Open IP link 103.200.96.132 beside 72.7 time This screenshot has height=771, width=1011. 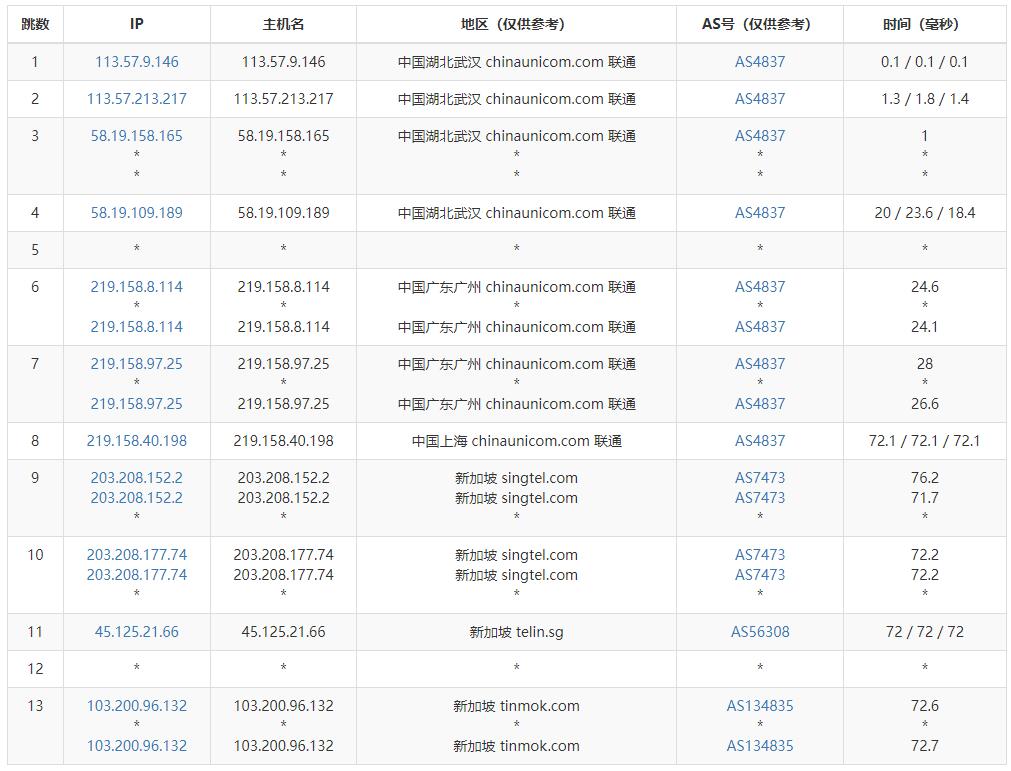(x=137, y=746)
